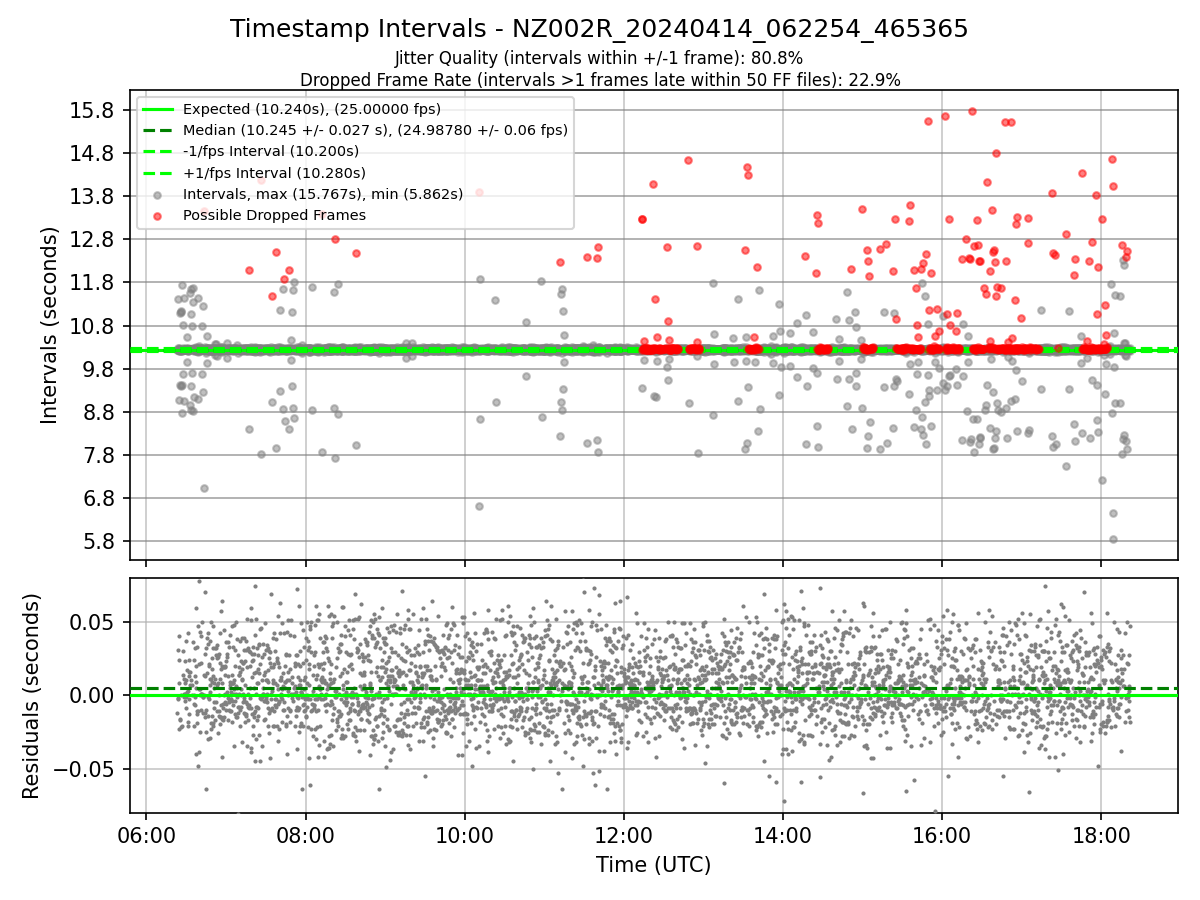Click the gray dot marker in the legend
Viewport: 1200px width, 900px height.
(x=158, y=194)
